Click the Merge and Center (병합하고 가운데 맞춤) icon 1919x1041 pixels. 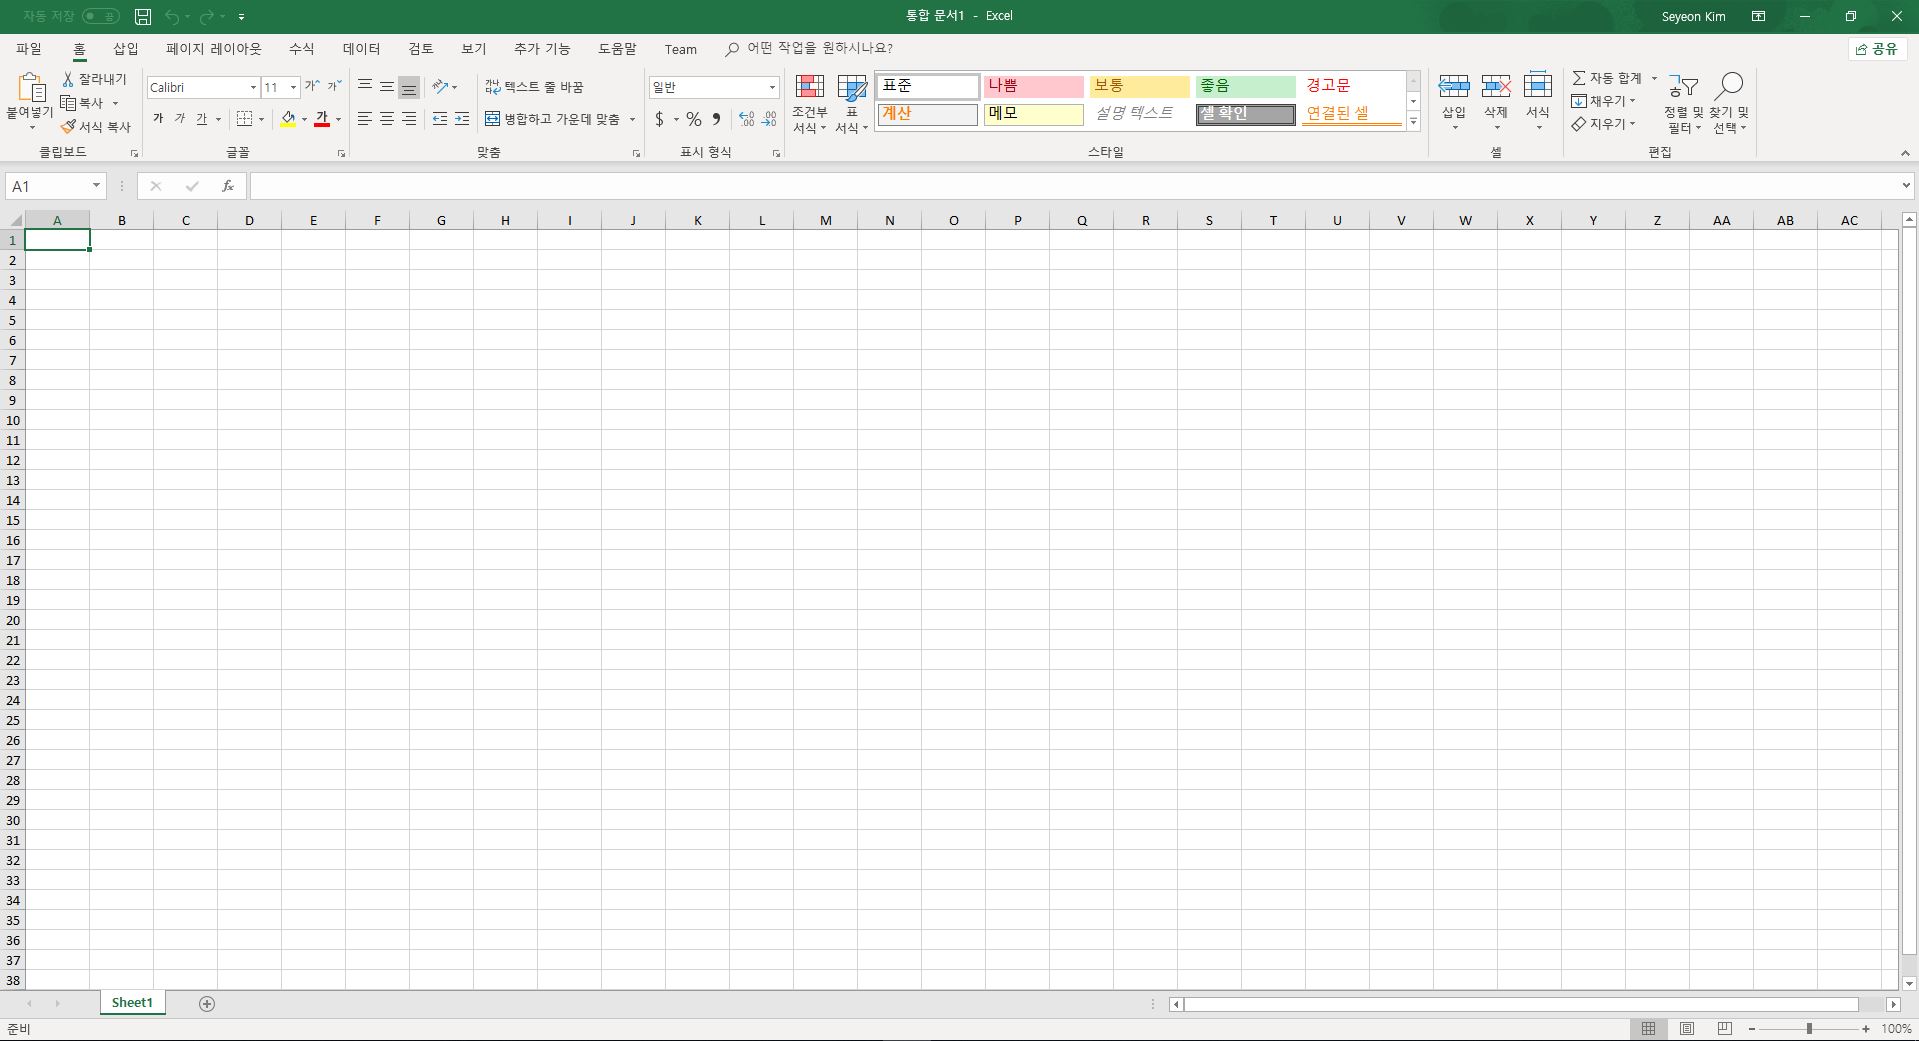[492, 119]
